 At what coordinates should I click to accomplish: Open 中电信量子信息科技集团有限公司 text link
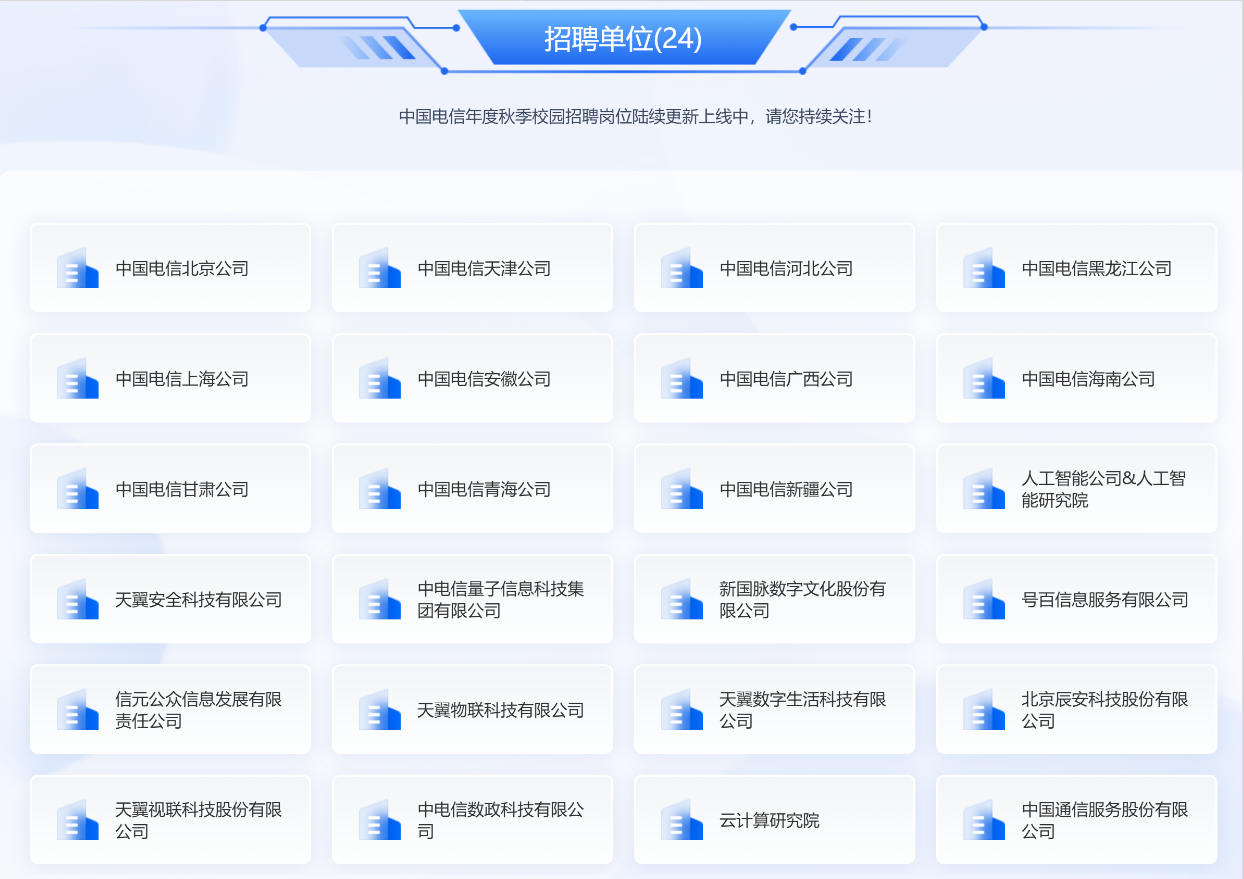click(500, 599)
